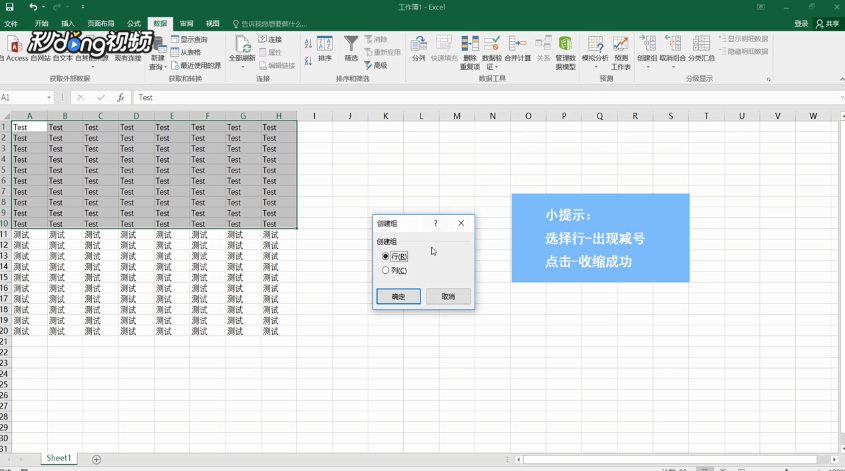This screenshot has width=845, height=471.
Task: Open the Refresh All dropdown arrow
Action: click(x=242, y=66)
